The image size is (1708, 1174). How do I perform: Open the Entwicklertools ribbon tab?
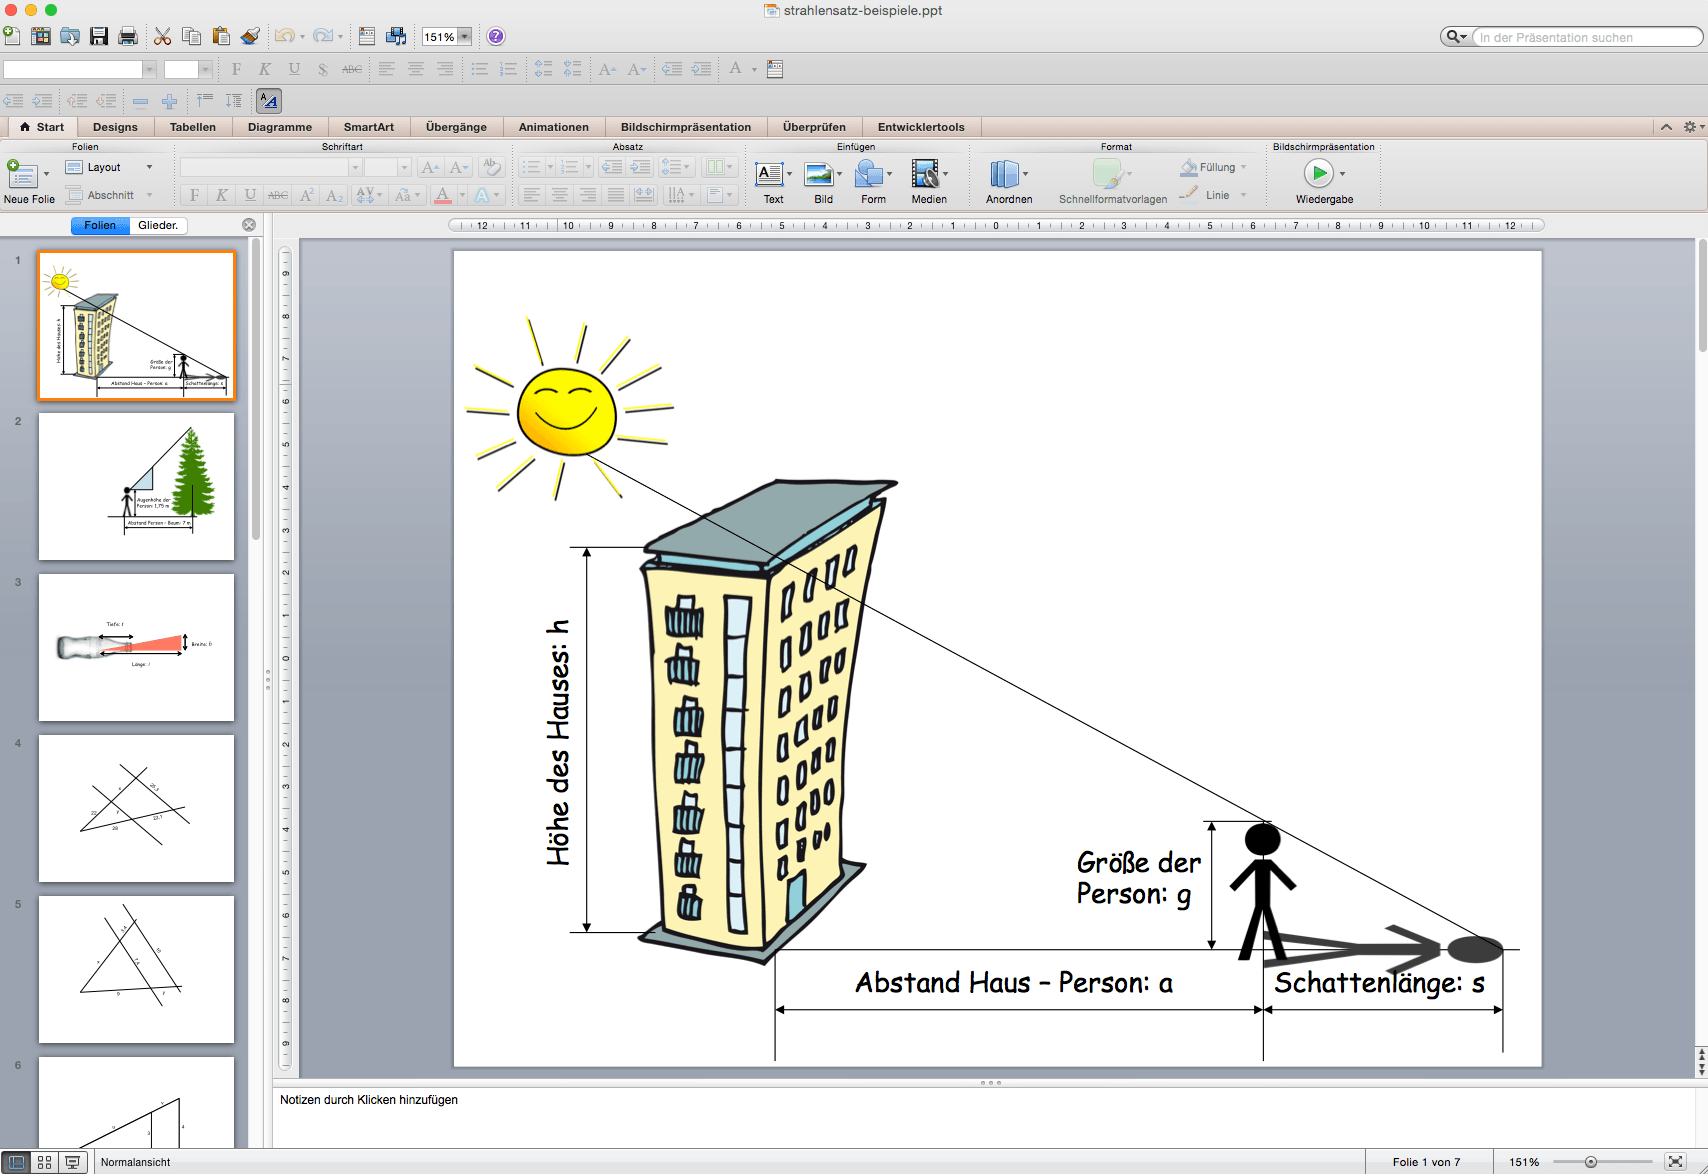pos(921,127)
